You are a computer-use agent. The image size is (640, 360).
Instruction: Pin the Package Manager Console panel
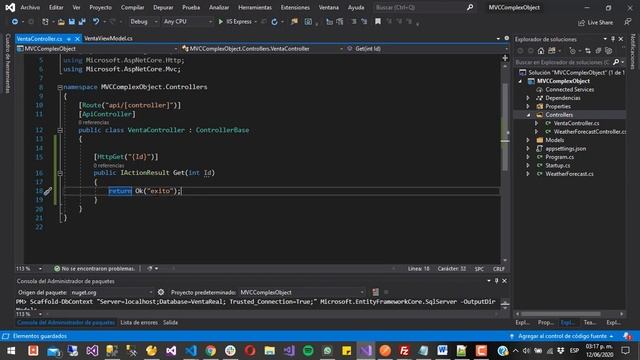pos(496,281)
